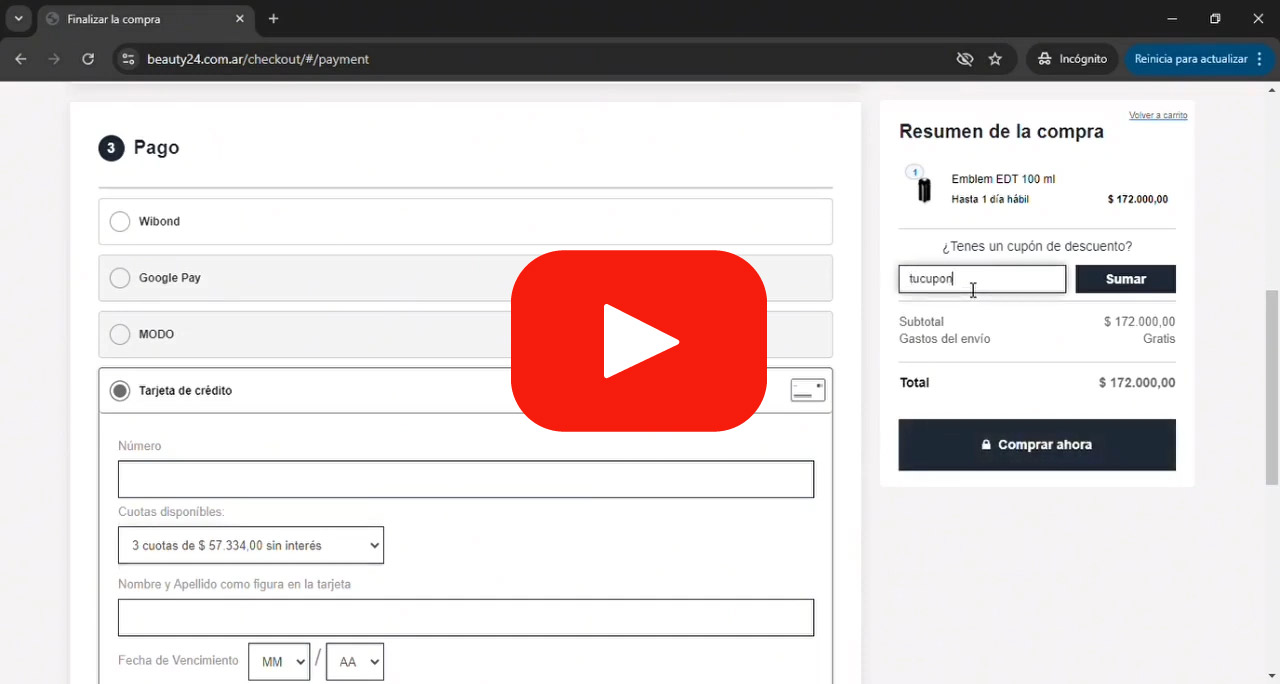Select the Finalizar la compra tab
1280x684 pixels.
146,19
